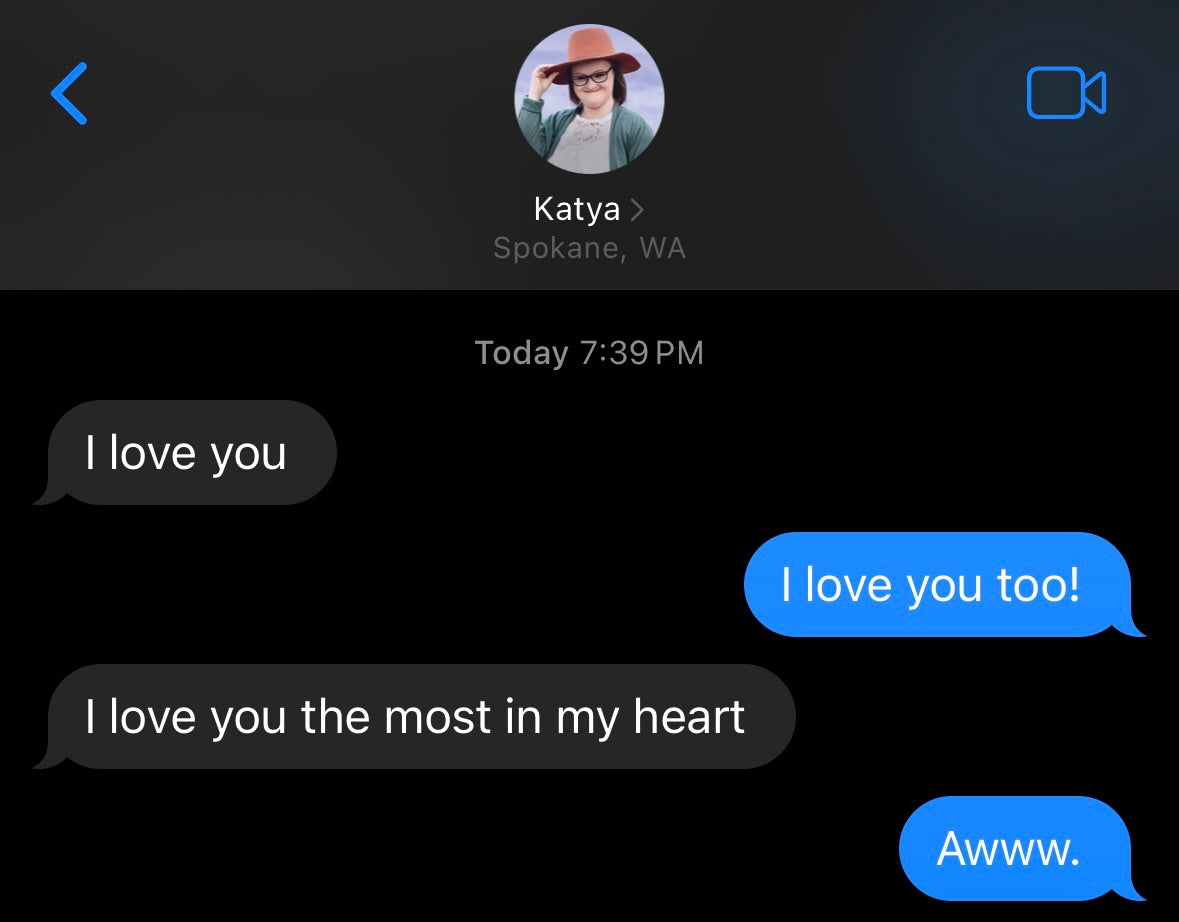Open Katya's contact profile photo
This screenshot has width=1179, height=922.
(x=590, y=99)
